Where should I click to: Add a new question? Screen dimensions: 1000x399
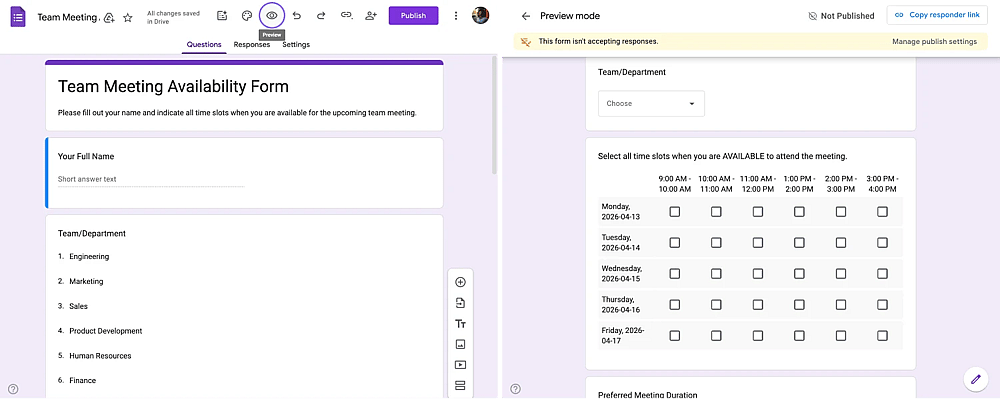tap(460, 282)
